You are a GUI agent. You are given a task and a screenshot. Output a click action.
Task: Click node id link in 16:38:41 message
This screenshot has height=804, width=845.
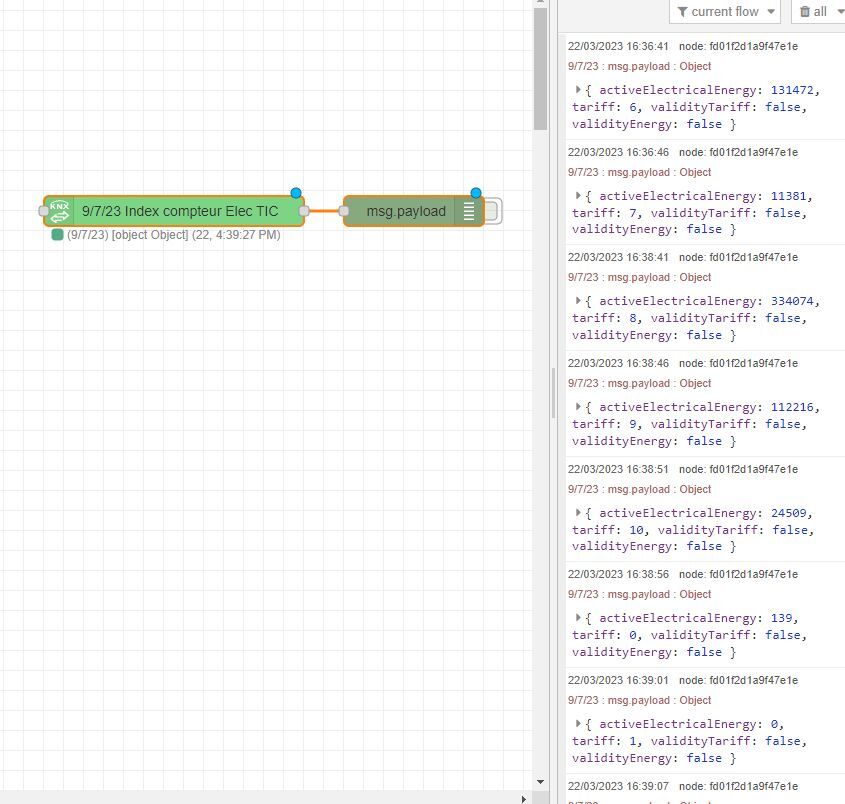(738, 258)
